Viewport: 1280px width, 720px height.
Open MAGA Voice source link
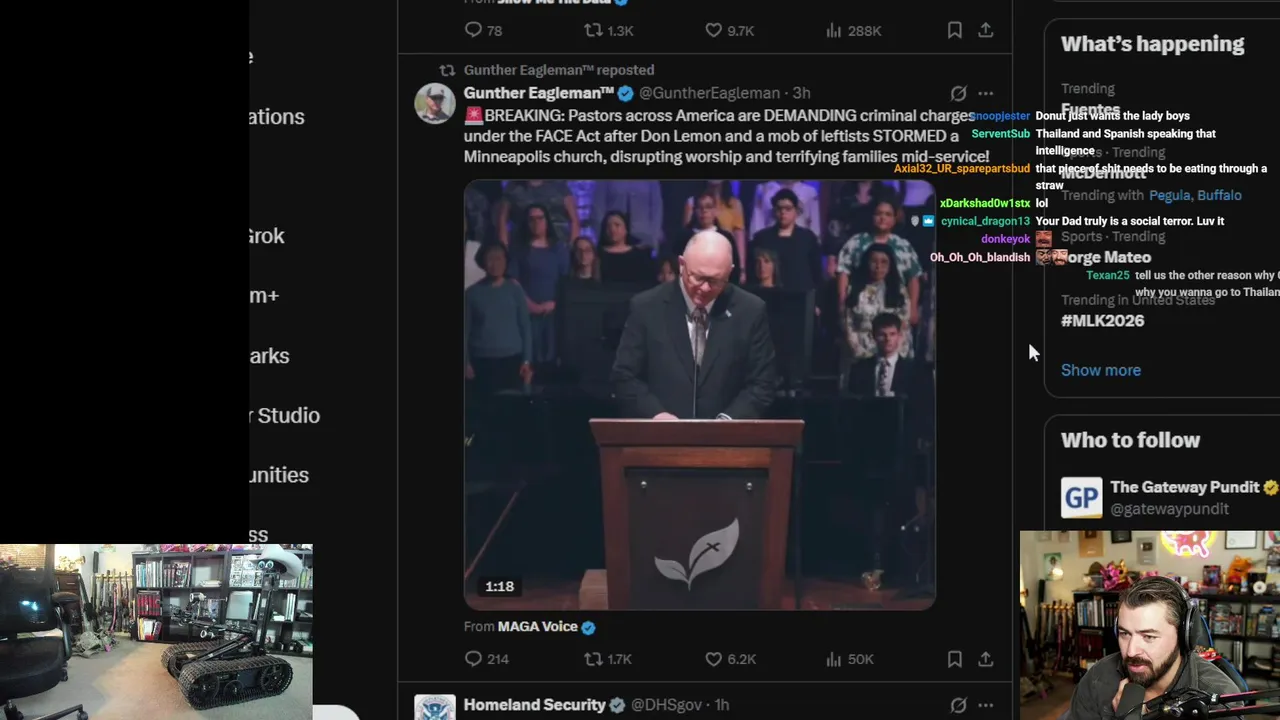click(538, 627)
